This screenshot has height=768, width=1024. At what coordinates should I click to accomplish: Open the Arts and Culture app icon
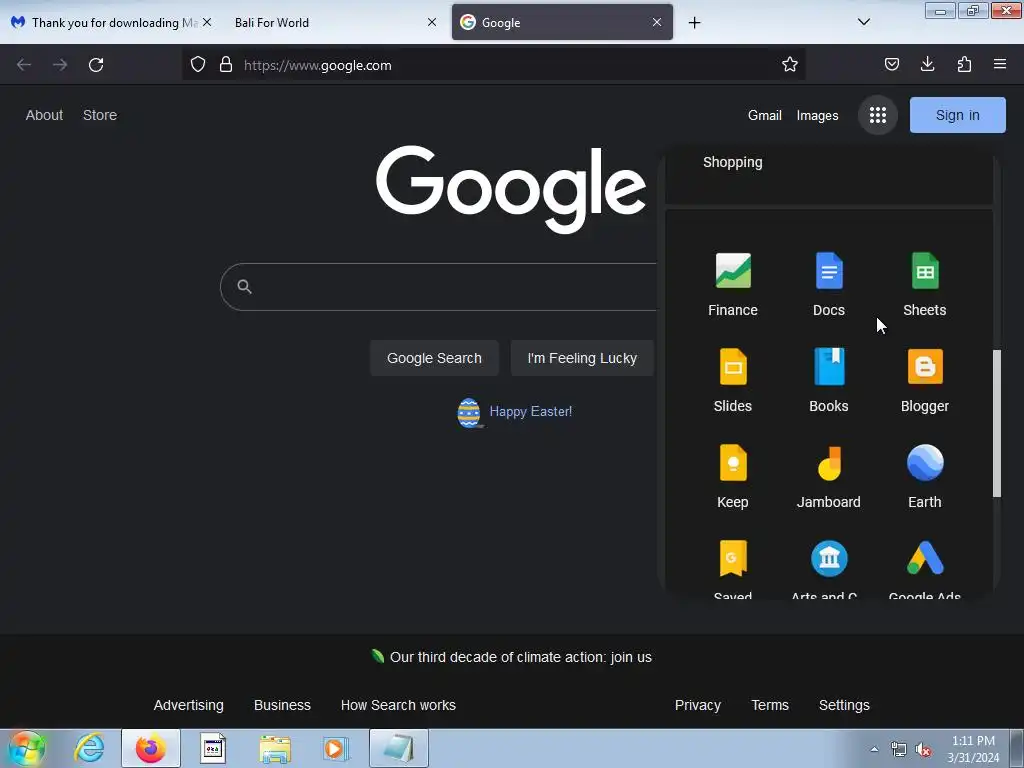[829, 558]
